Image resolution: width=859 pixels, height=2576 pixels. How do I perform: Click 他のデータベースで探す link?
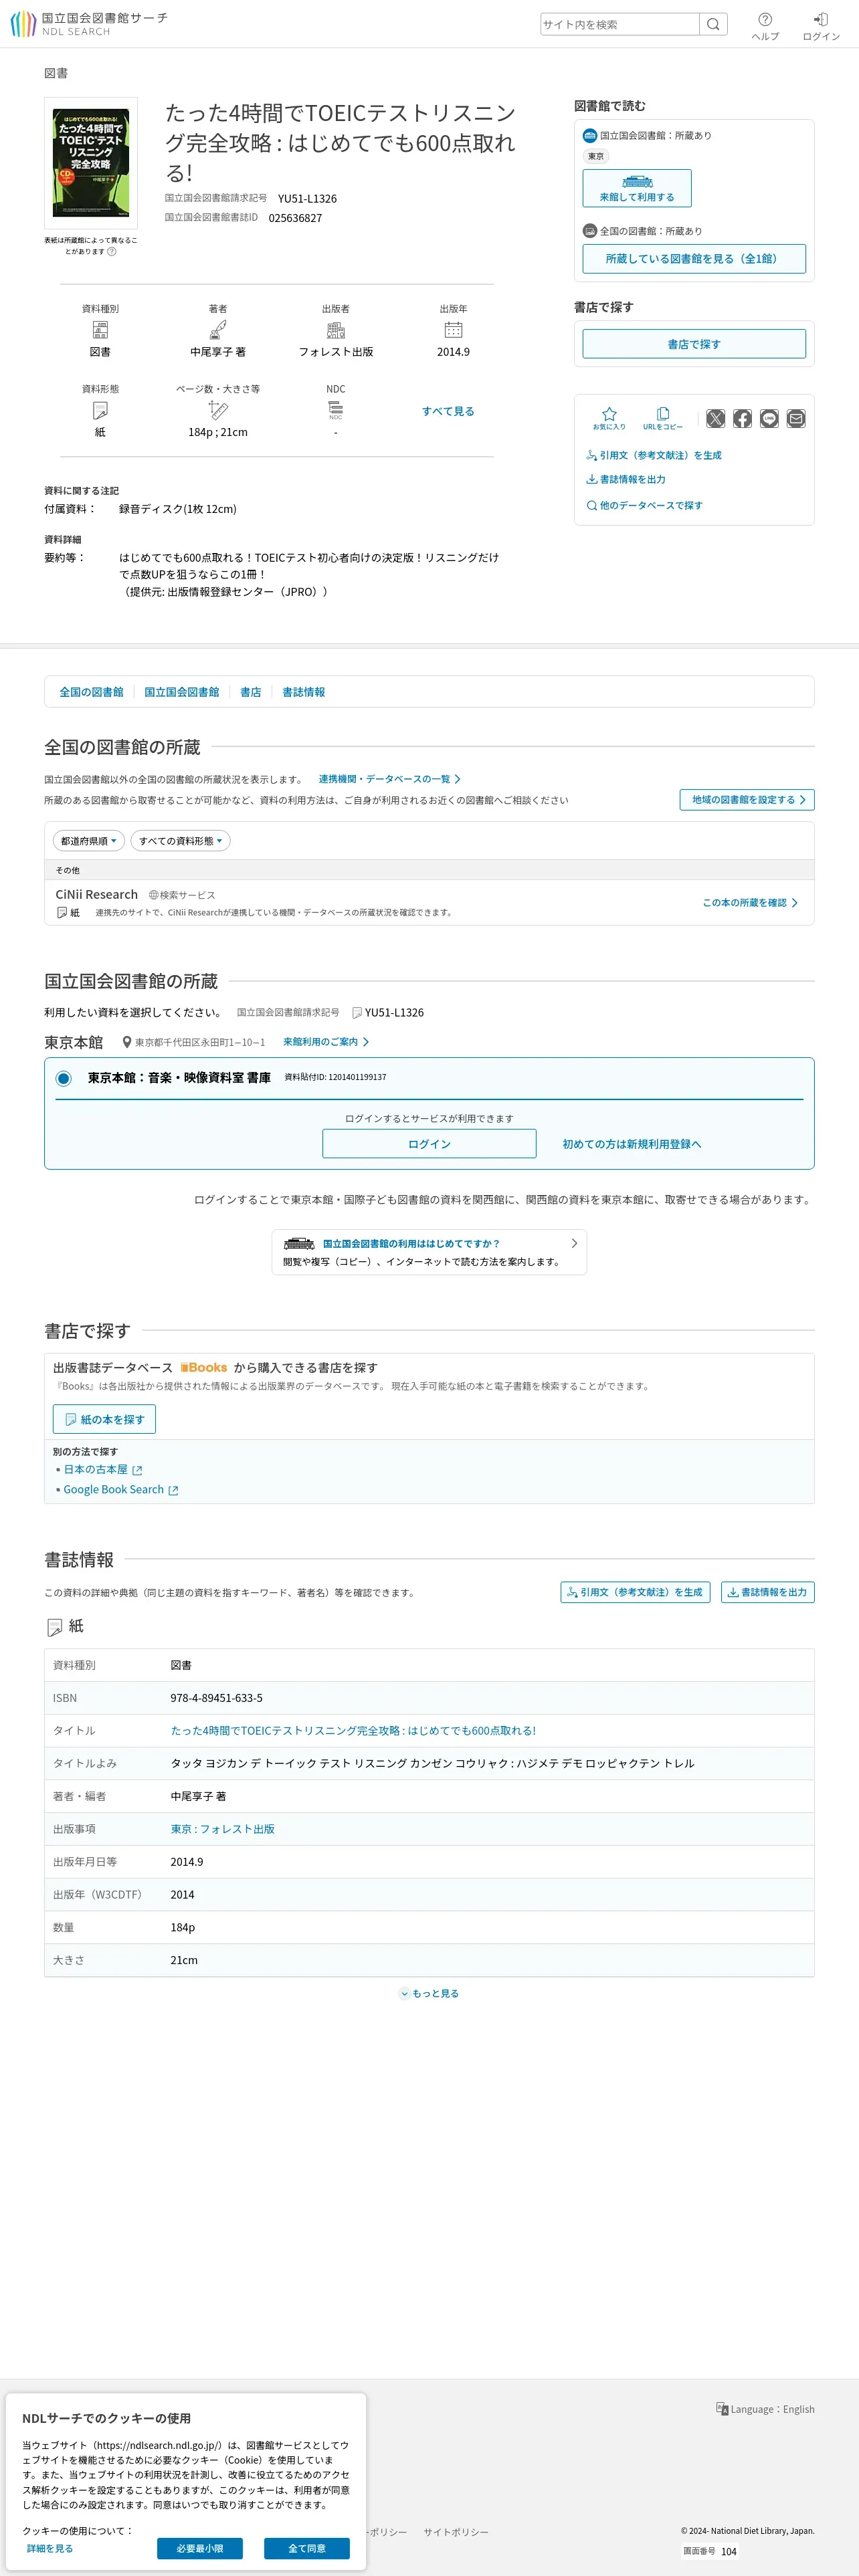point(644,505)
